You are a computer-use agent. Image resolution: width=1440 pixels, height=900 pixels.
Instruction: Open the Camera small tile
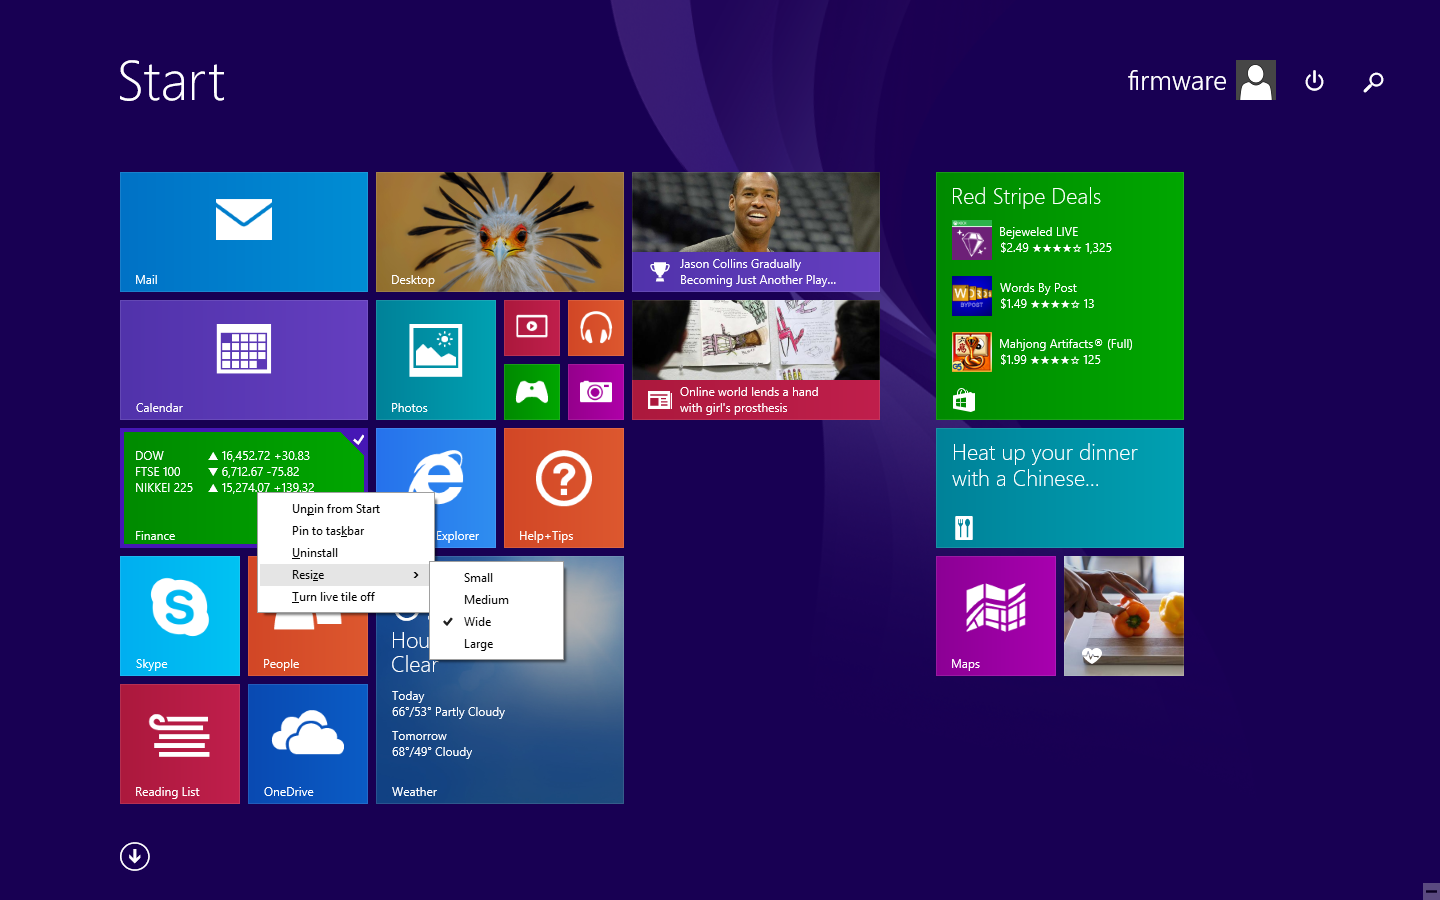[596, 392]
